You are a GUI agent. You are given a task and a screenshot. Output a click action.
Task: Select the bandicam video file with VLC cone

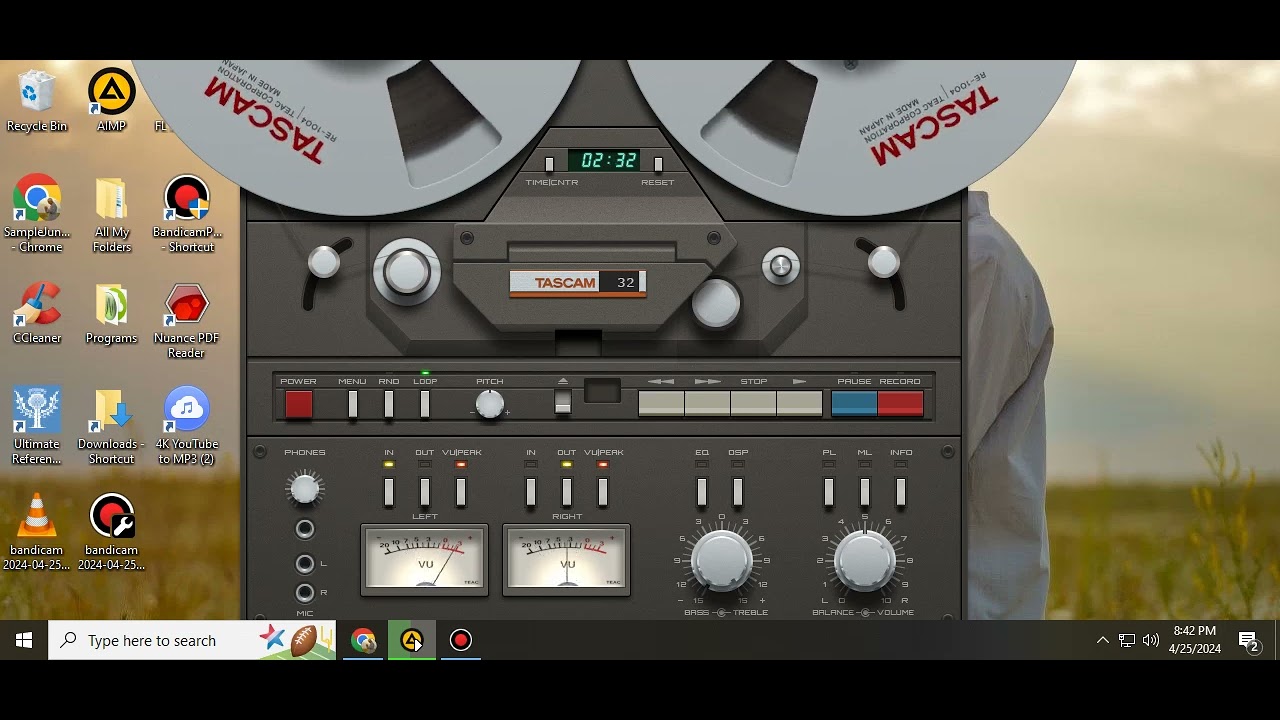click(x=37, y=532)
